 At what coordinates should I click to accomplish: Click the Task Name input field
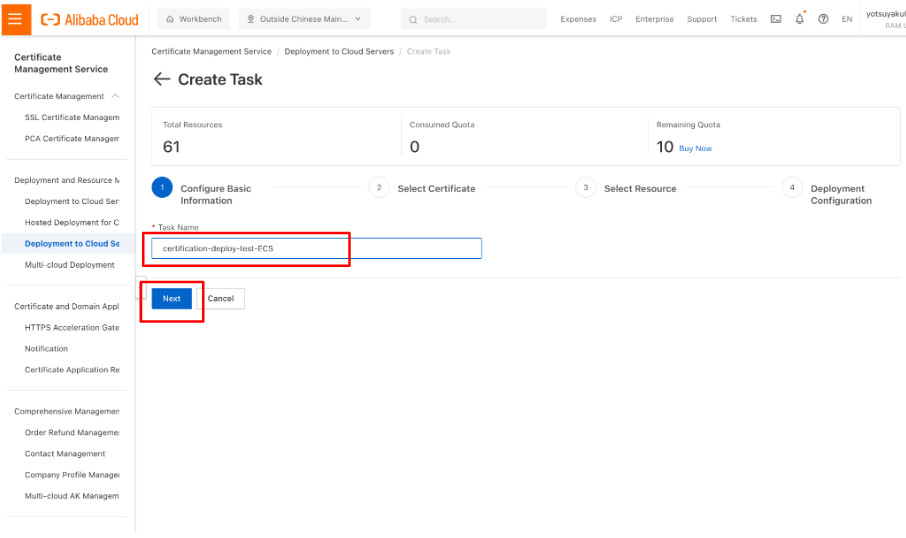pyautogui.click(x=316, y=248)
